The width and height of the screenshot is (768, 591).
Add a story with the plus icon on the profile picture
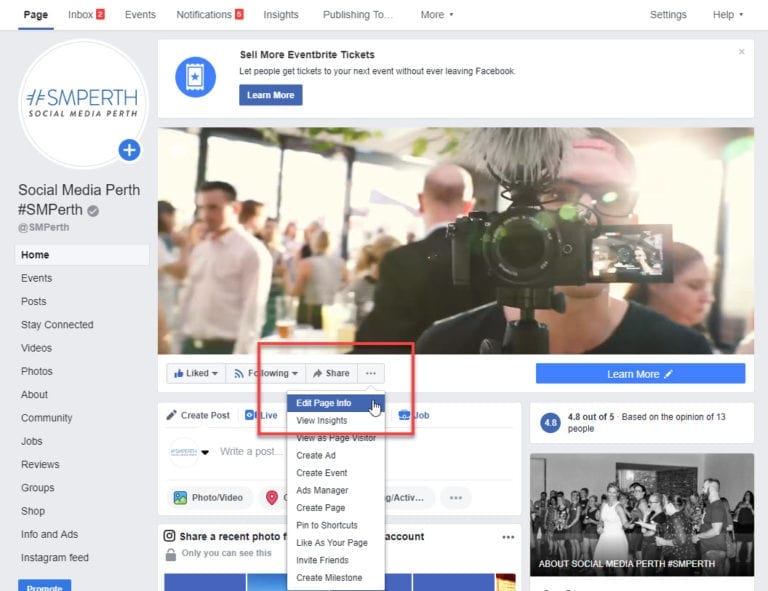coord(129,150)
